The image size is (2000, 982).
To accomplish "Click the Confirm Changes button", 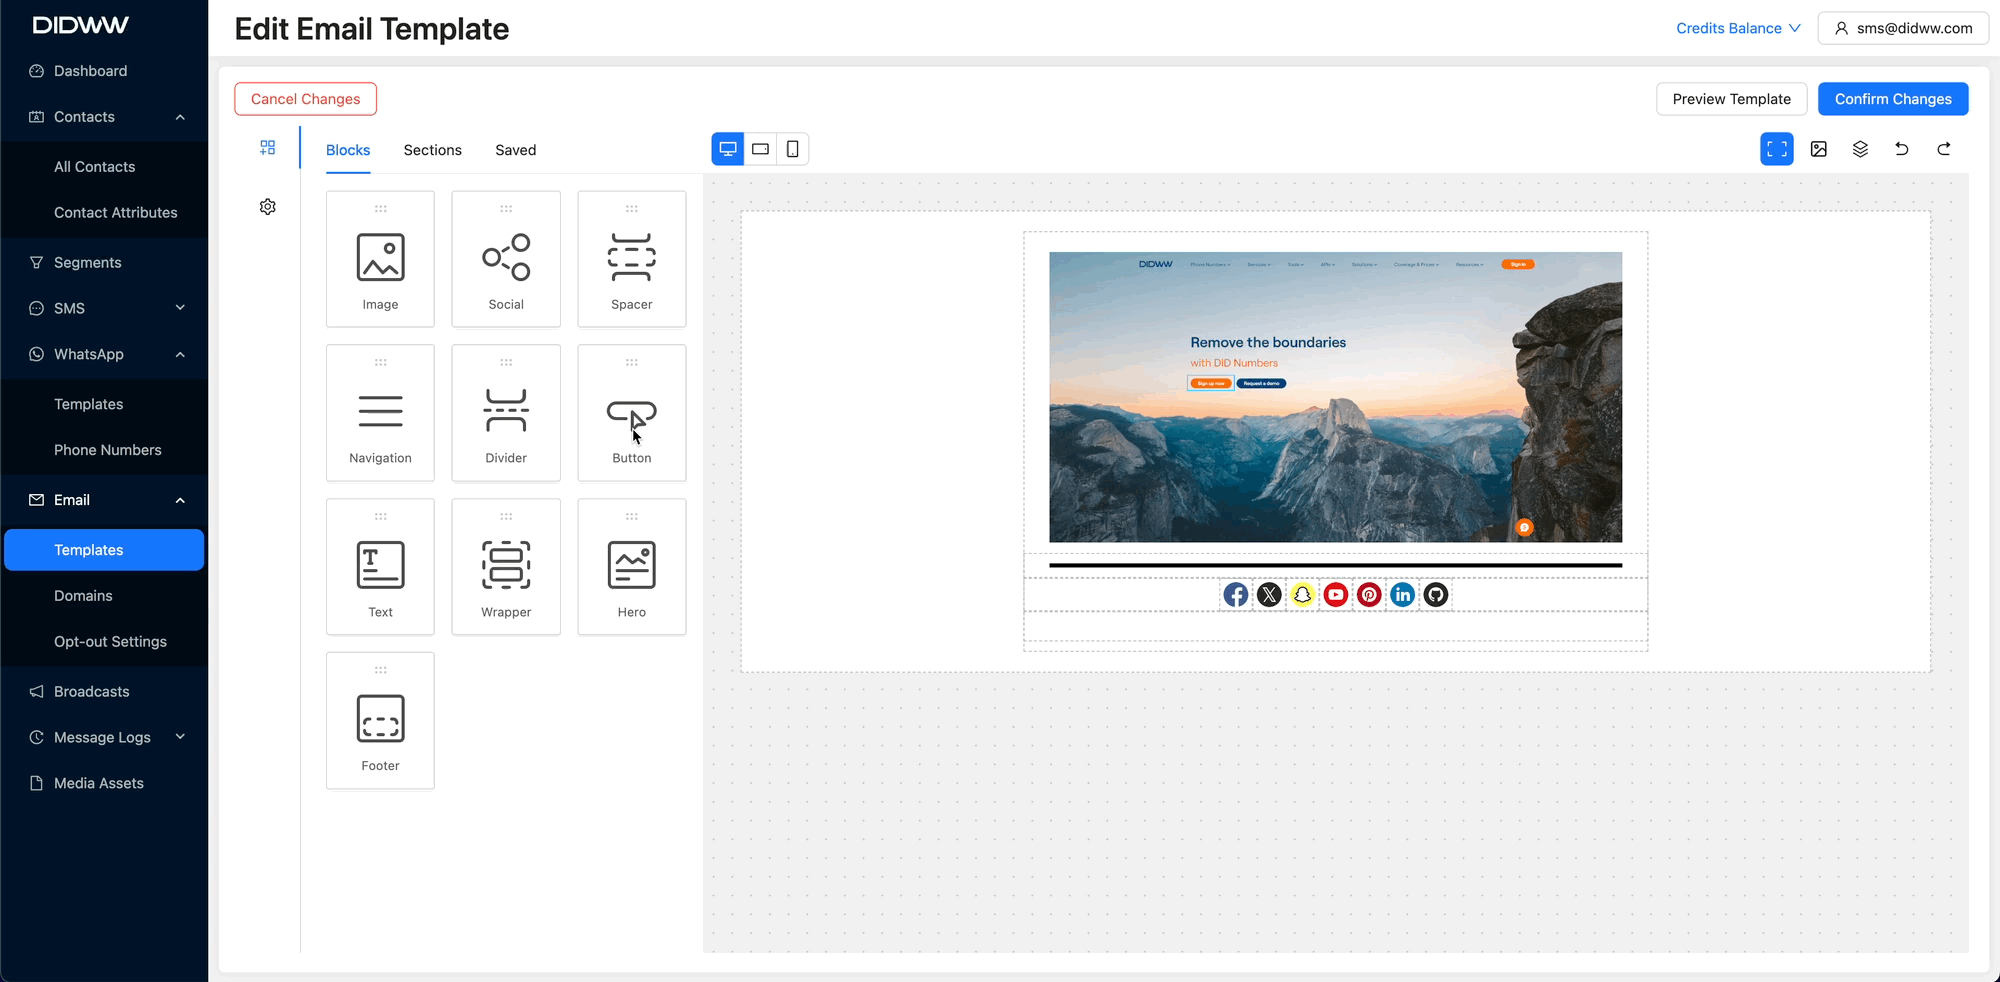I will click(x=1892, y=99).
